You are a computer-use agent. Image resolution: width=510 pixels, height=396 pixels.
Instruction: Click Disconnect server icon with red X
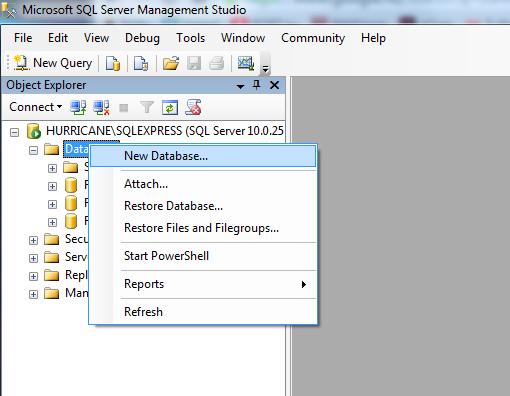[101, 107]
